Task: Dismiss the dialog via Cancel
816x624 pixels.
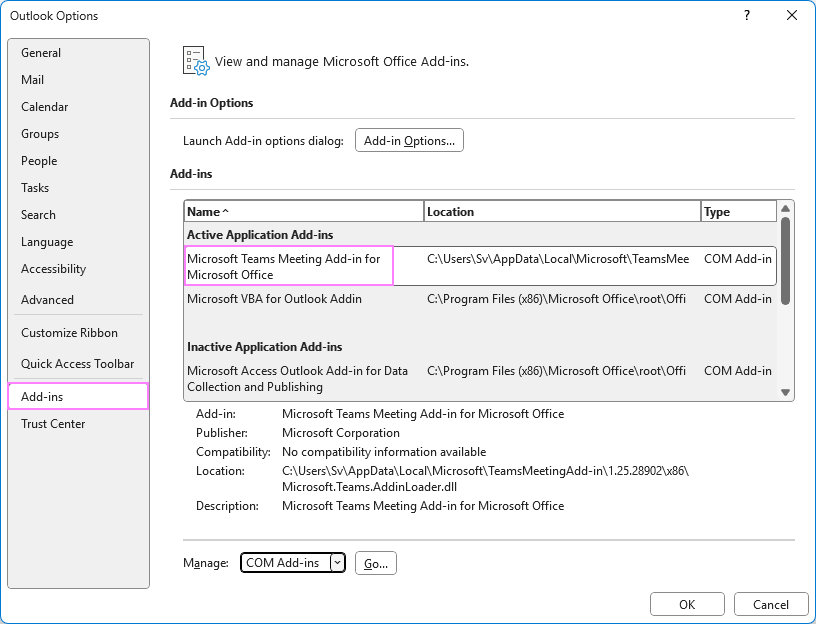Action: coord(771,604)
